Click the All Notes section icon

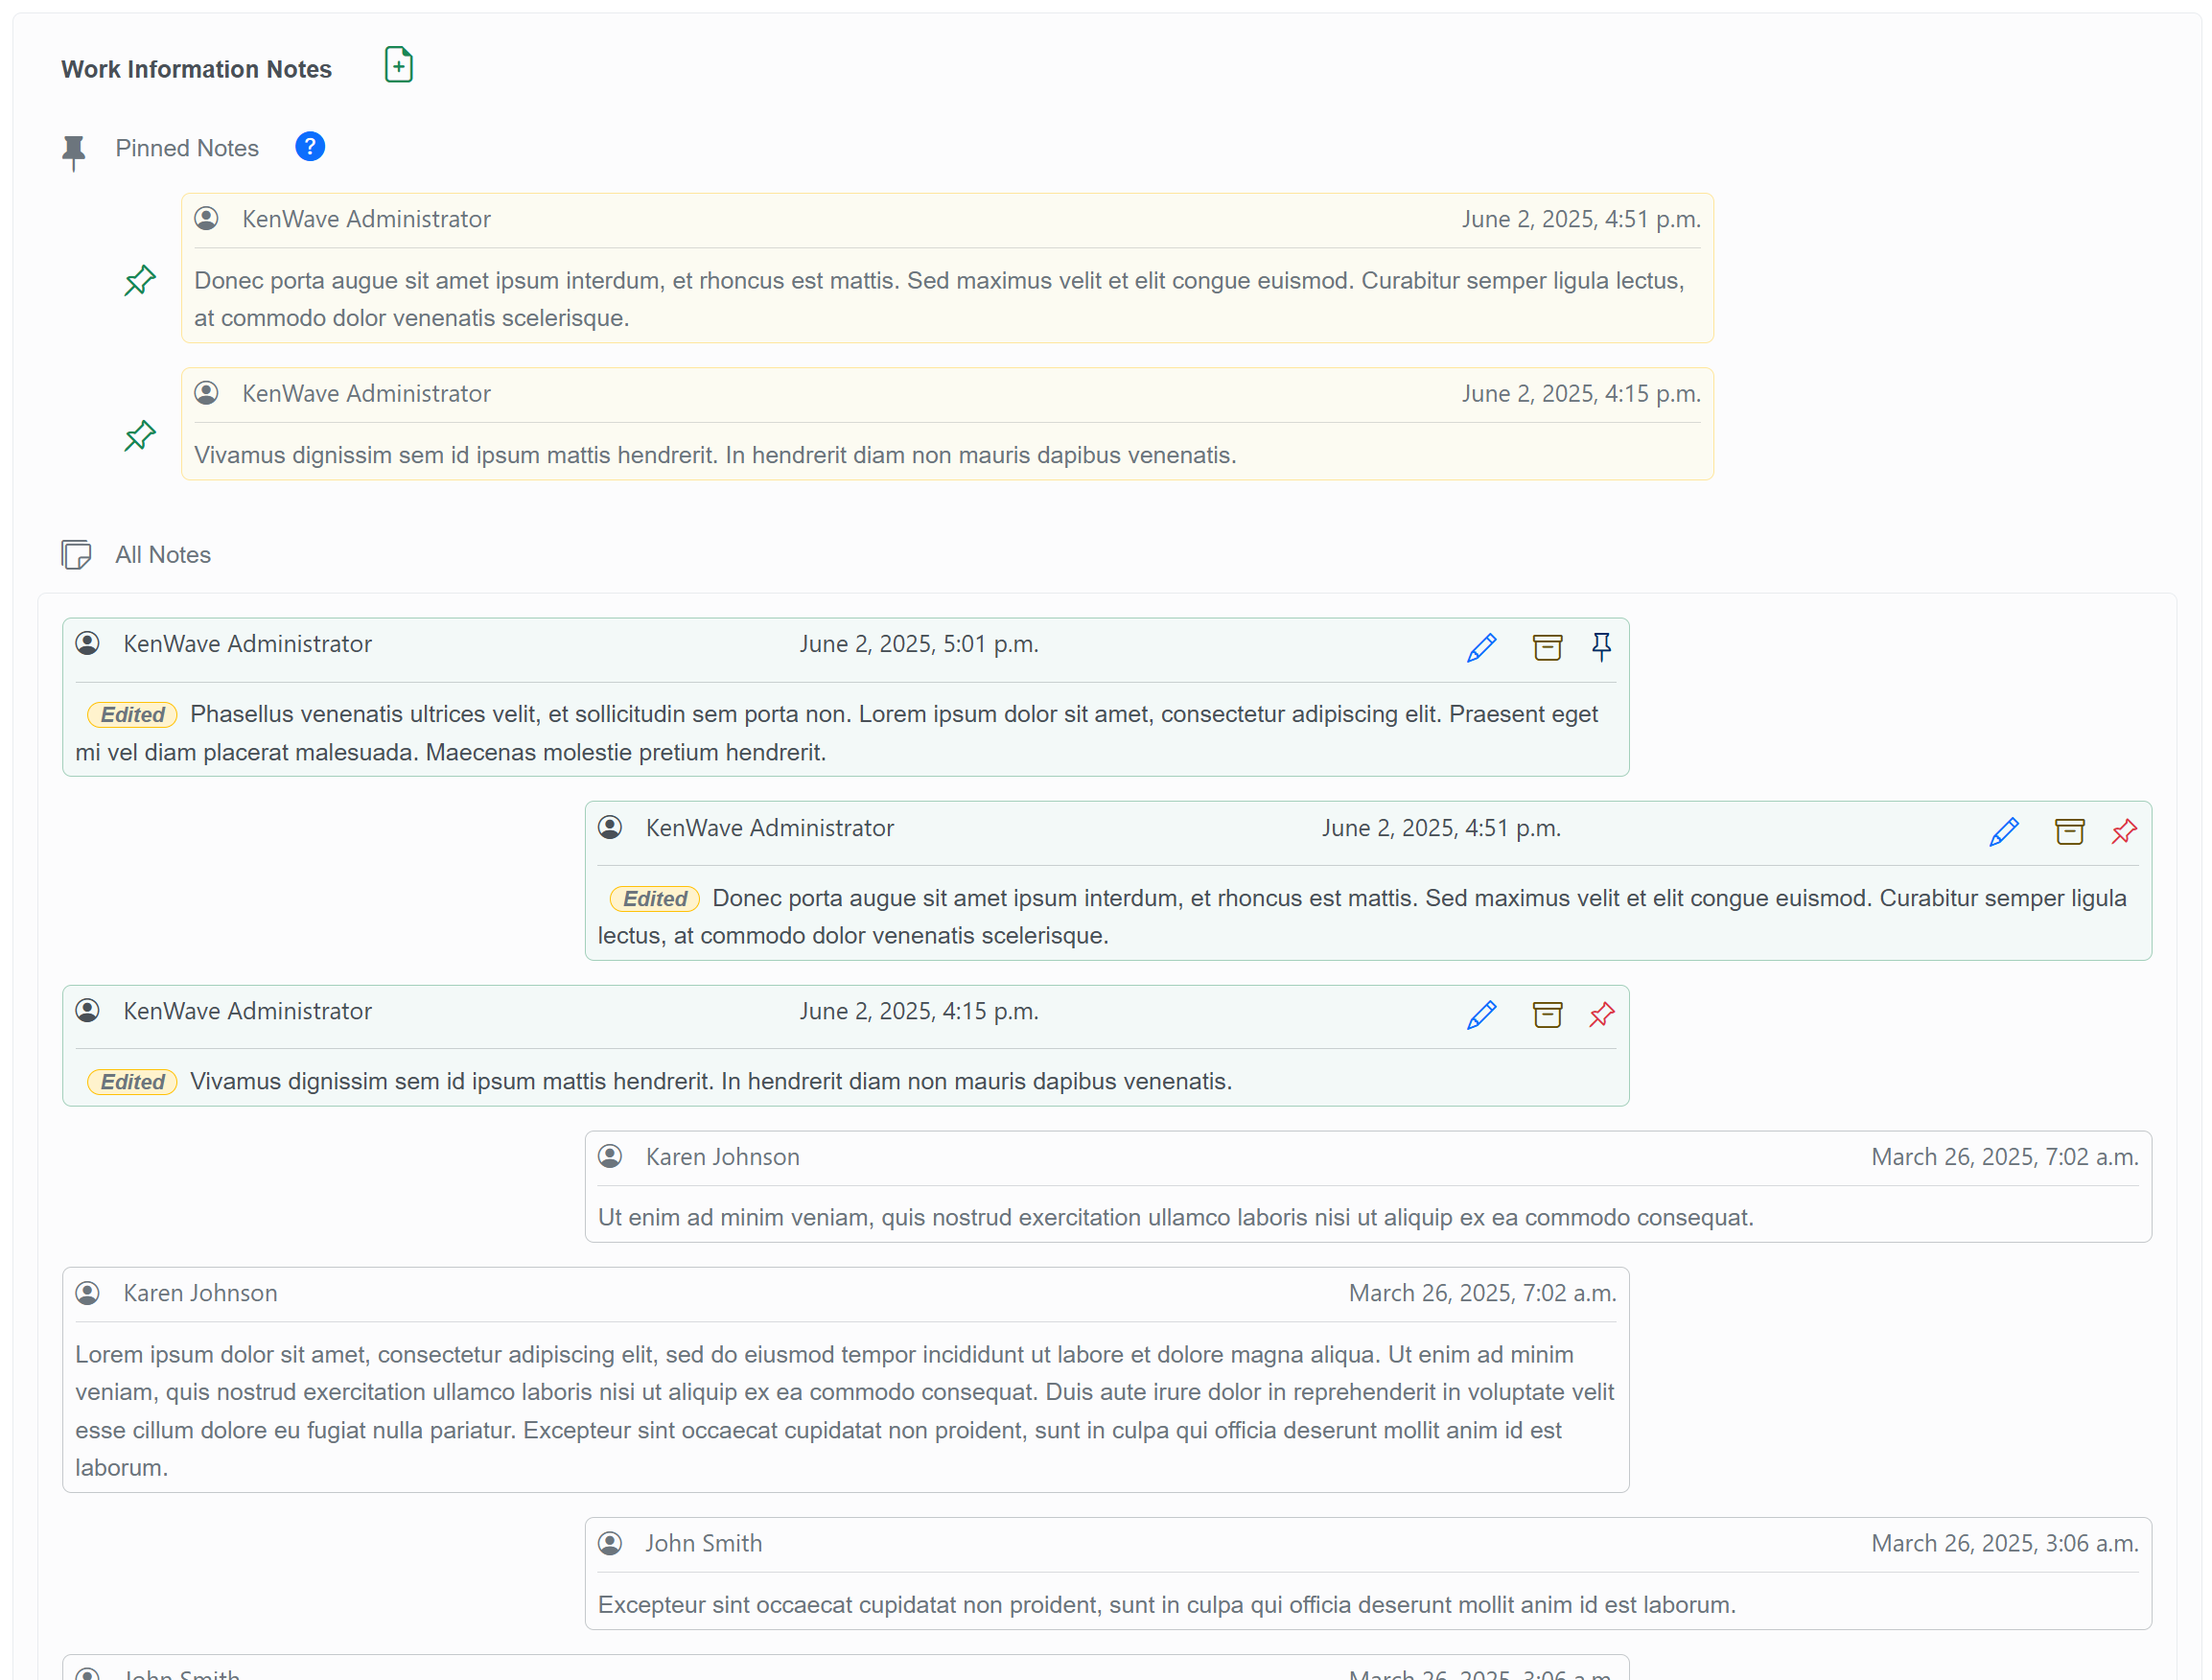point(76,555)
